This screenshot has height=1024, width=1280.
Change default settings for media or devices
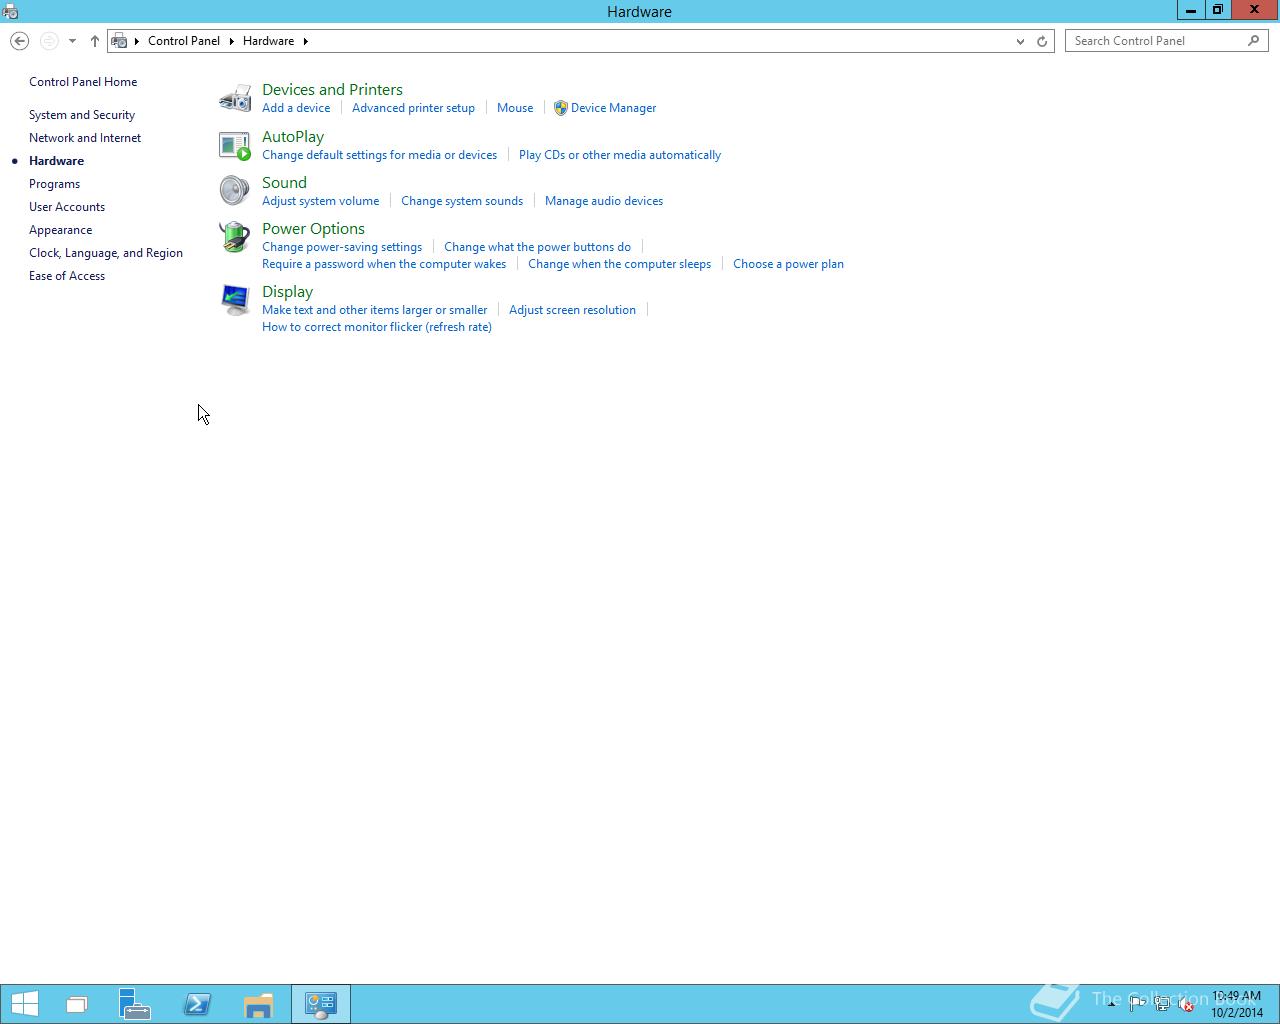pos(379,155)
